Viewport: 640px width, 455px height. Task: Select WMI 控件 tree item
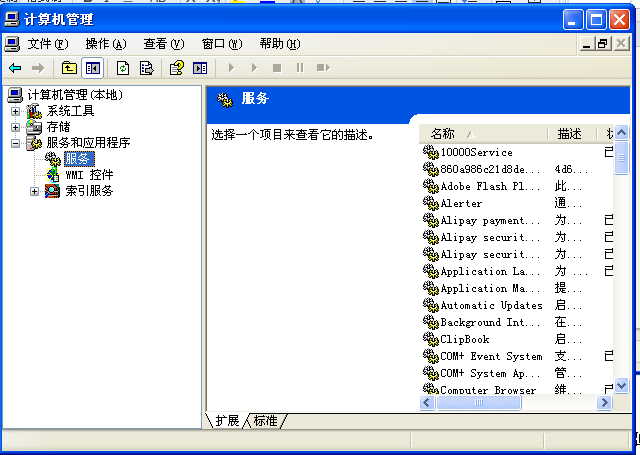point(89,175)
